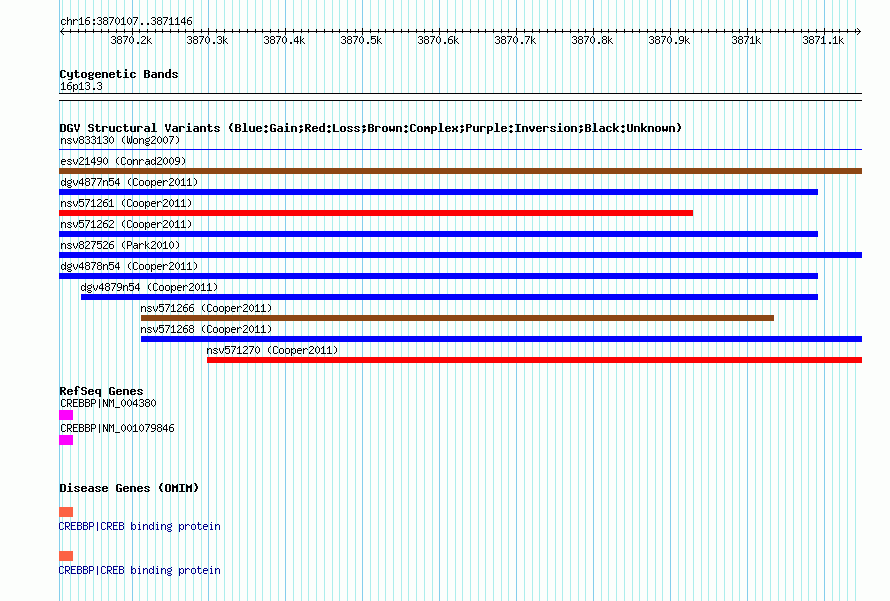Select the red nsv571270 loss bar
The image size is (890, 601).
(535, 360)
